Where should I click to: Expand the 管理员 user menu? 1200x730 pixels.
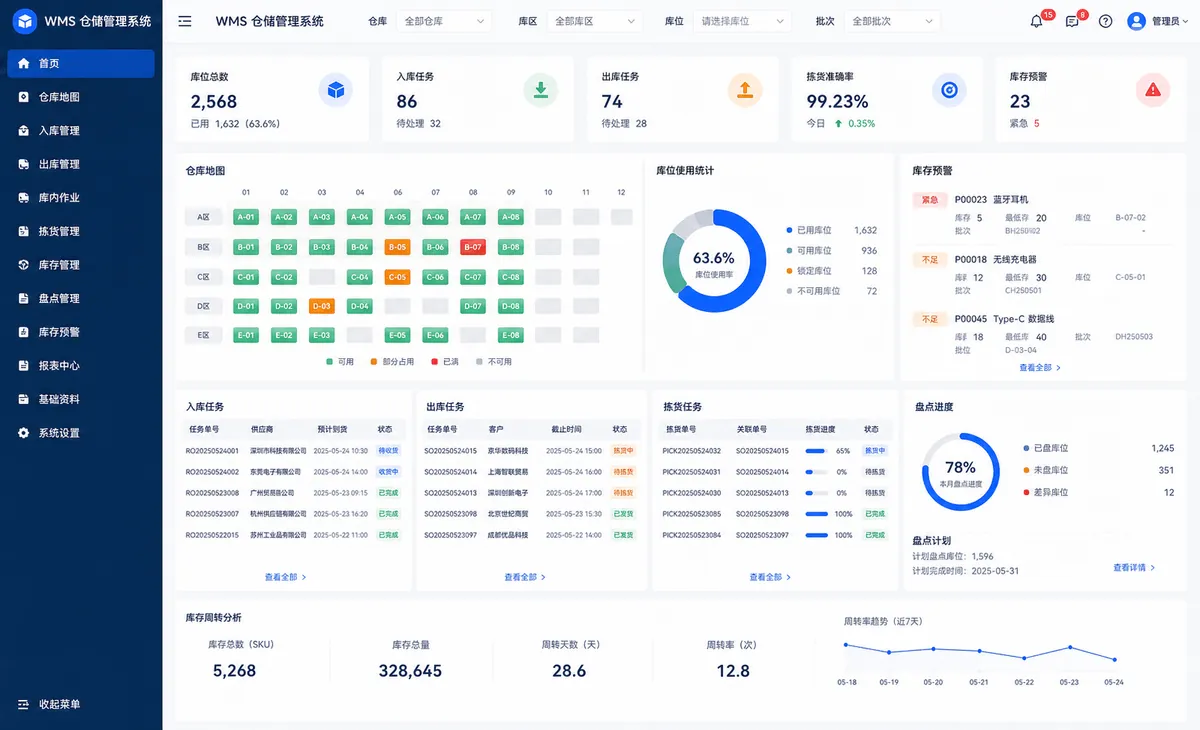point(1169,21)
